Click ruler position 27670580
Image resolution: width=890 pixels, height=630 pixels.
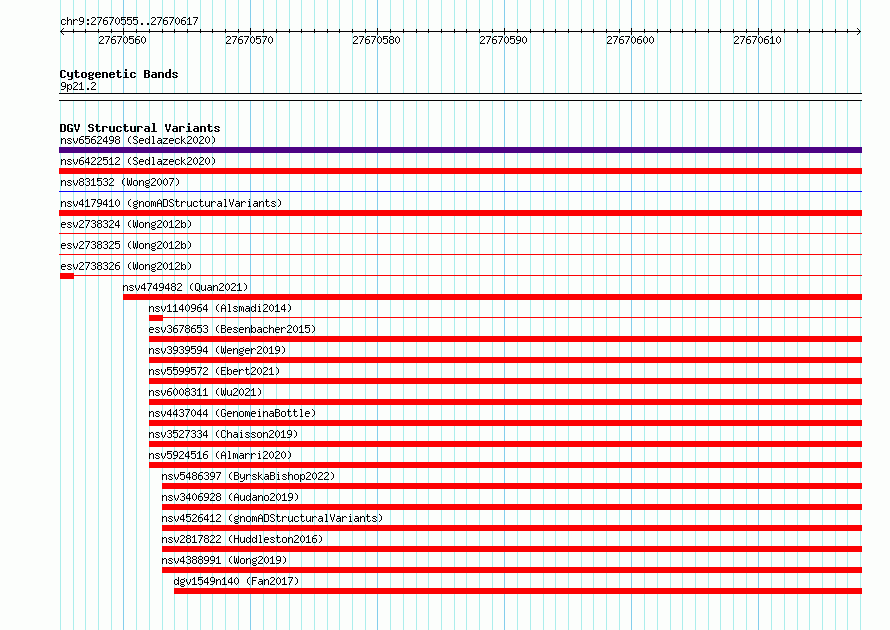coord(376,40)
